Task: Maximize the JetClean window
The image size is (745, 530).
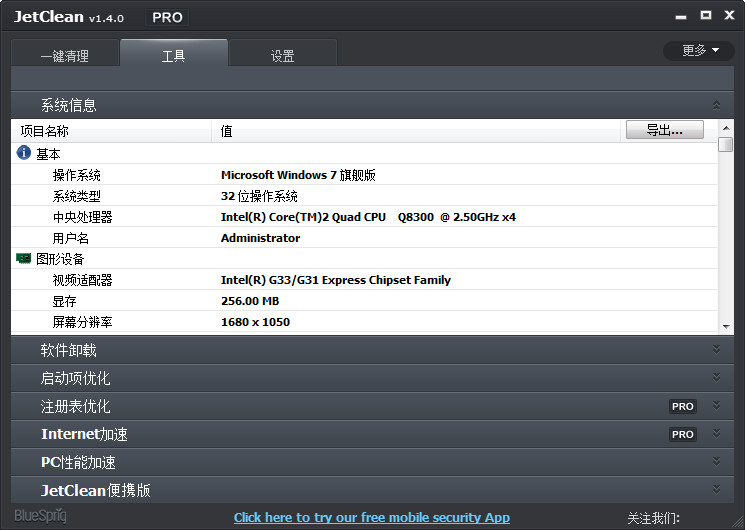Action: point(706,16)
